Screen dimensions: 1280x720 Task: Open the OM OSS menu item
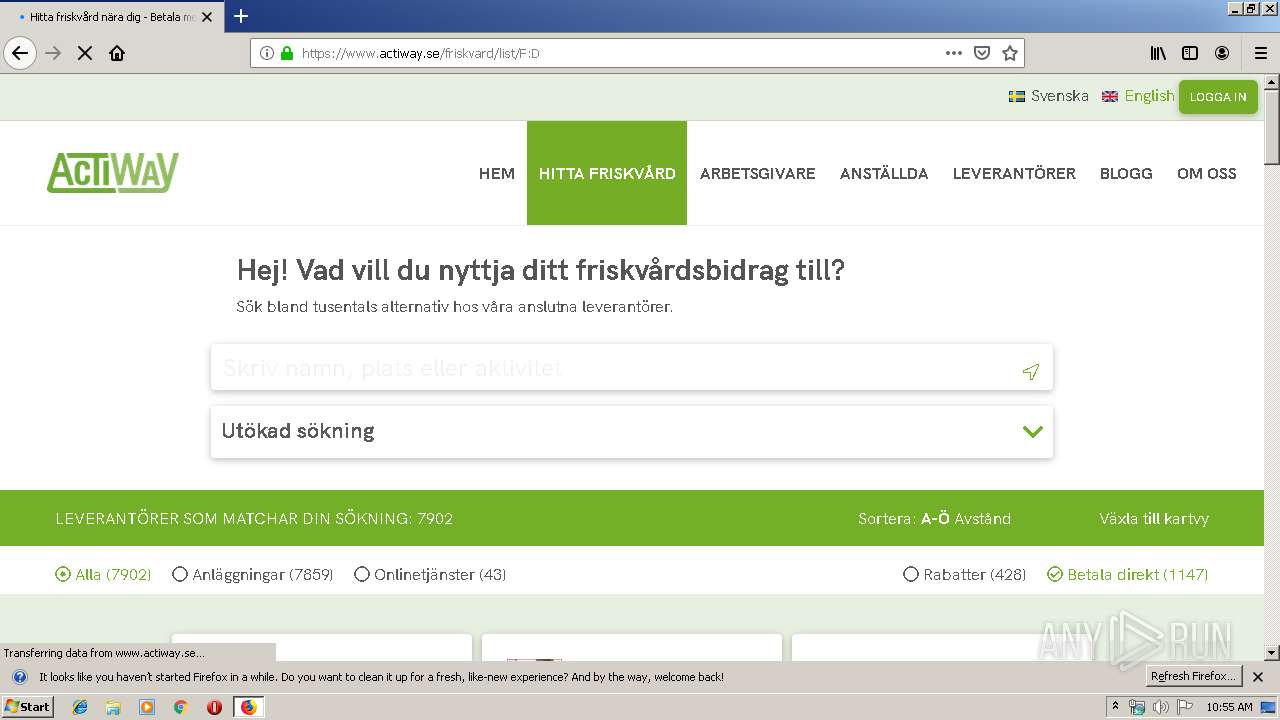point(1207,173)
